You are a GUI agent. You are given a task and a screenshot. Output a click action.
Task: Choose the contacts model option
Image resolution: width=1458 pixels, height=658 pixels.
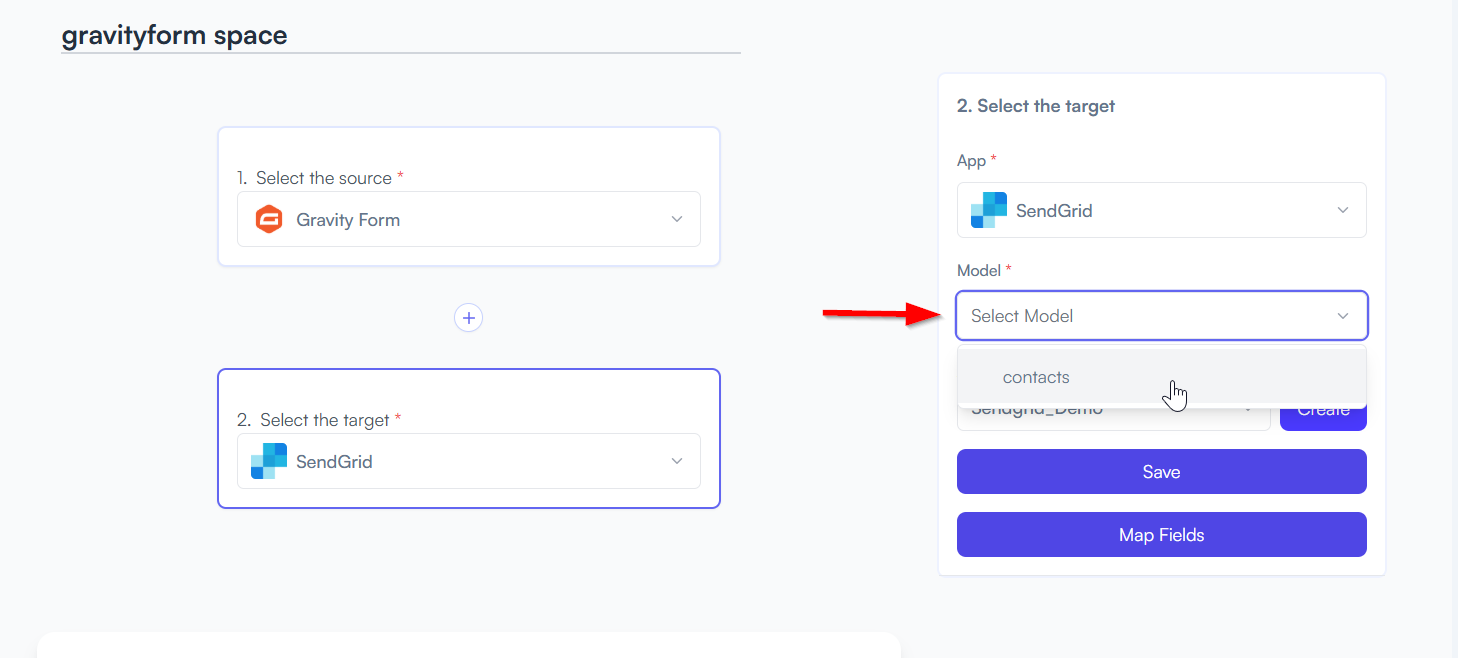tap(1162, 377)
